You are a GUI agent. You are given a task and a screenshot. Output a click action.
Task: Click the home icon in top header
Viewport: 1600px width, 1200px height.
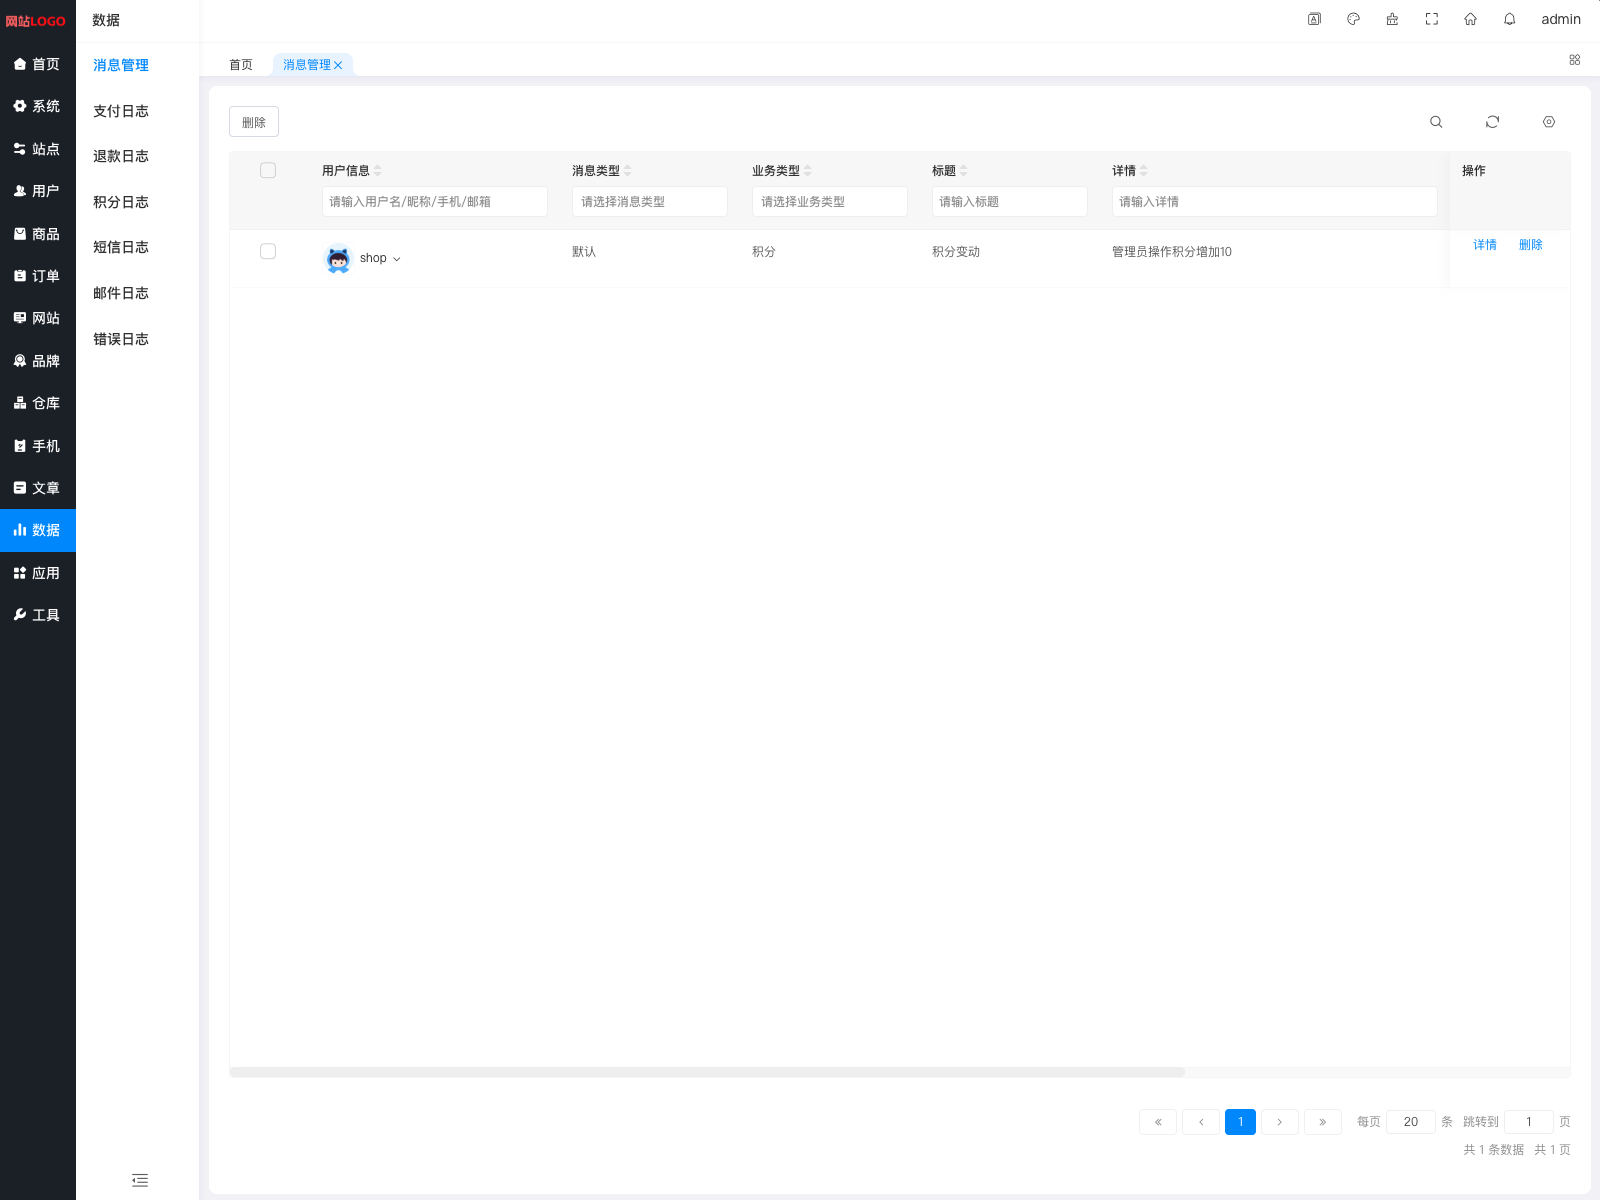1470,19
